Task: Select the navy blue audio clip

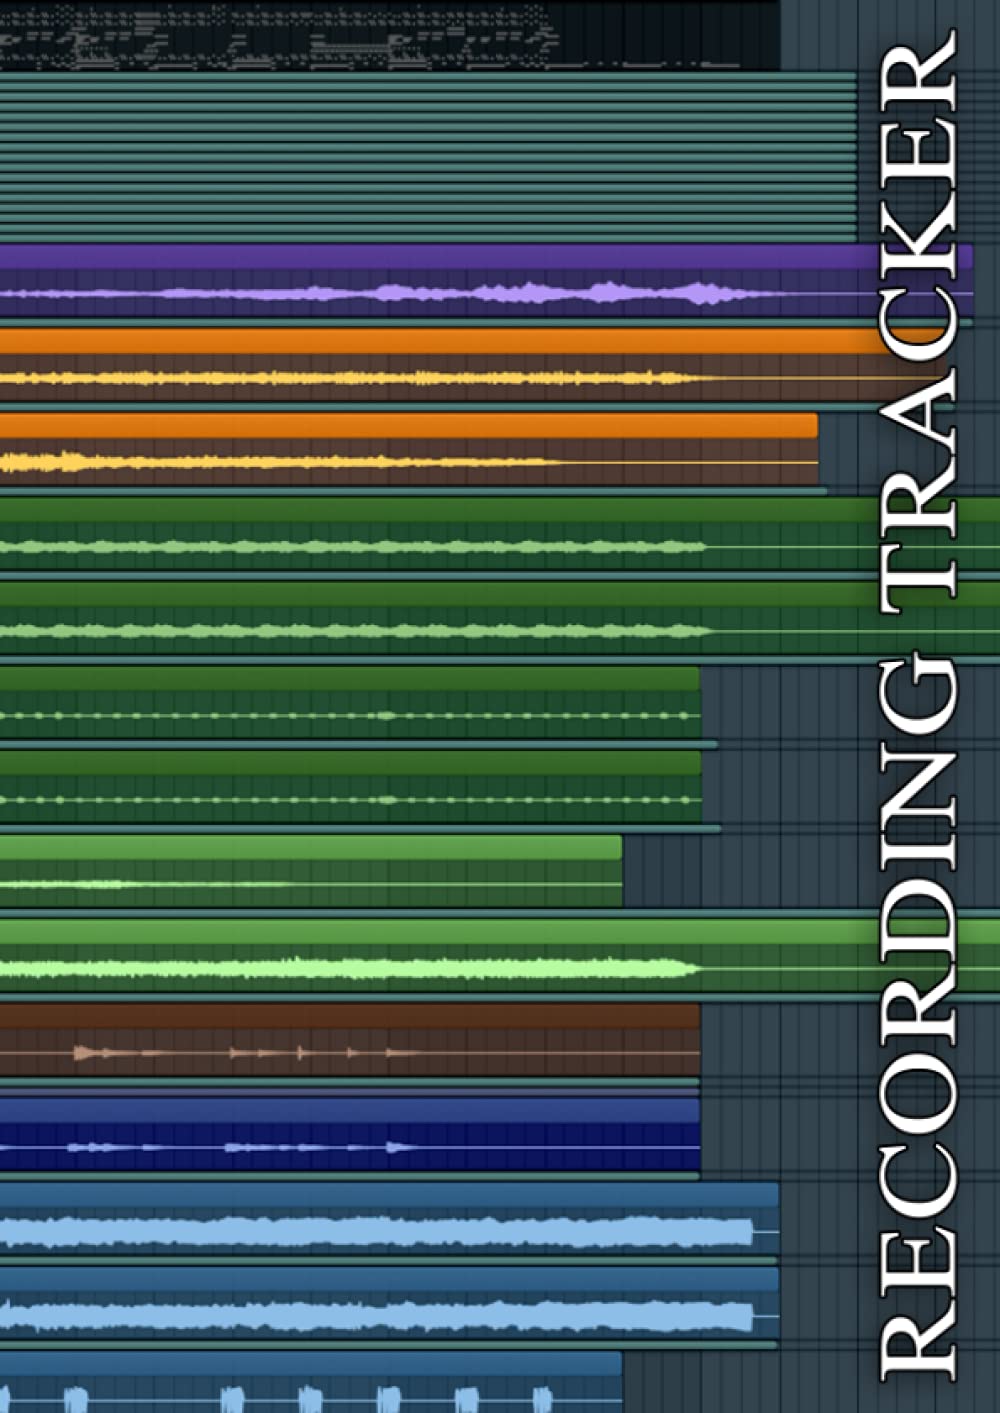Action: [350, 1134]
